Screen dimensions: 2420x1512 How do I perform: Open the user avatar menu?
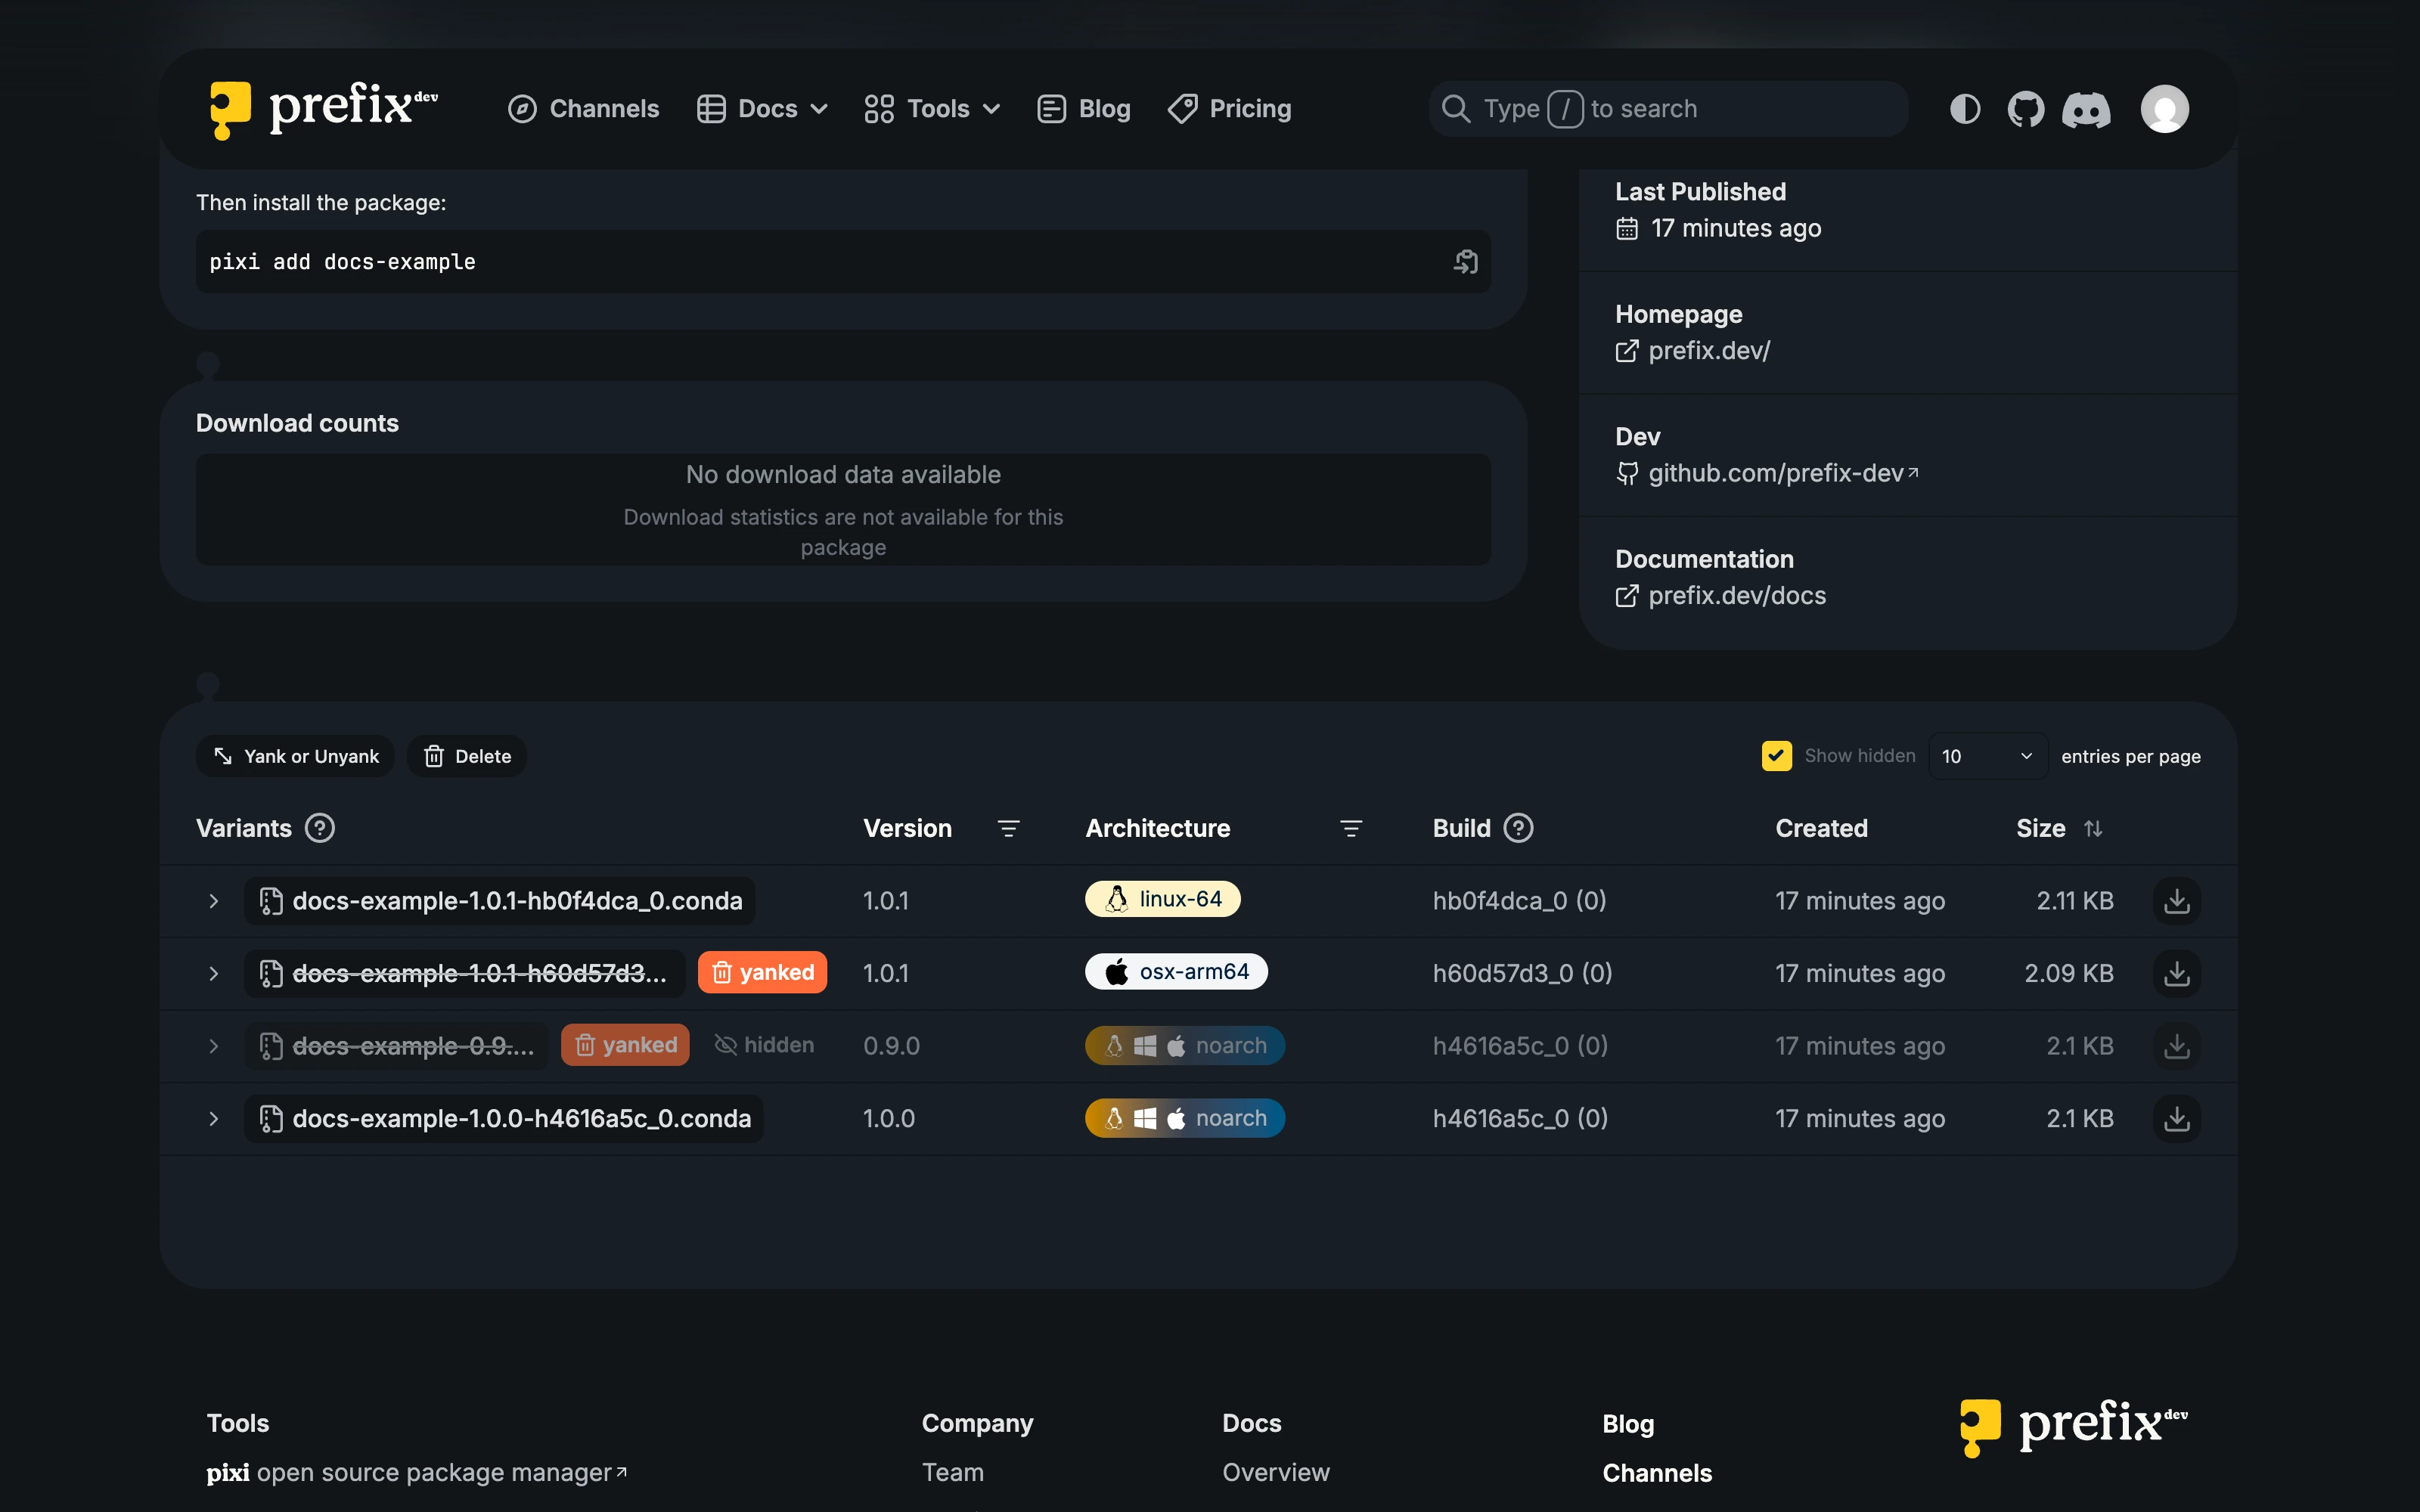pos(2164,109)
